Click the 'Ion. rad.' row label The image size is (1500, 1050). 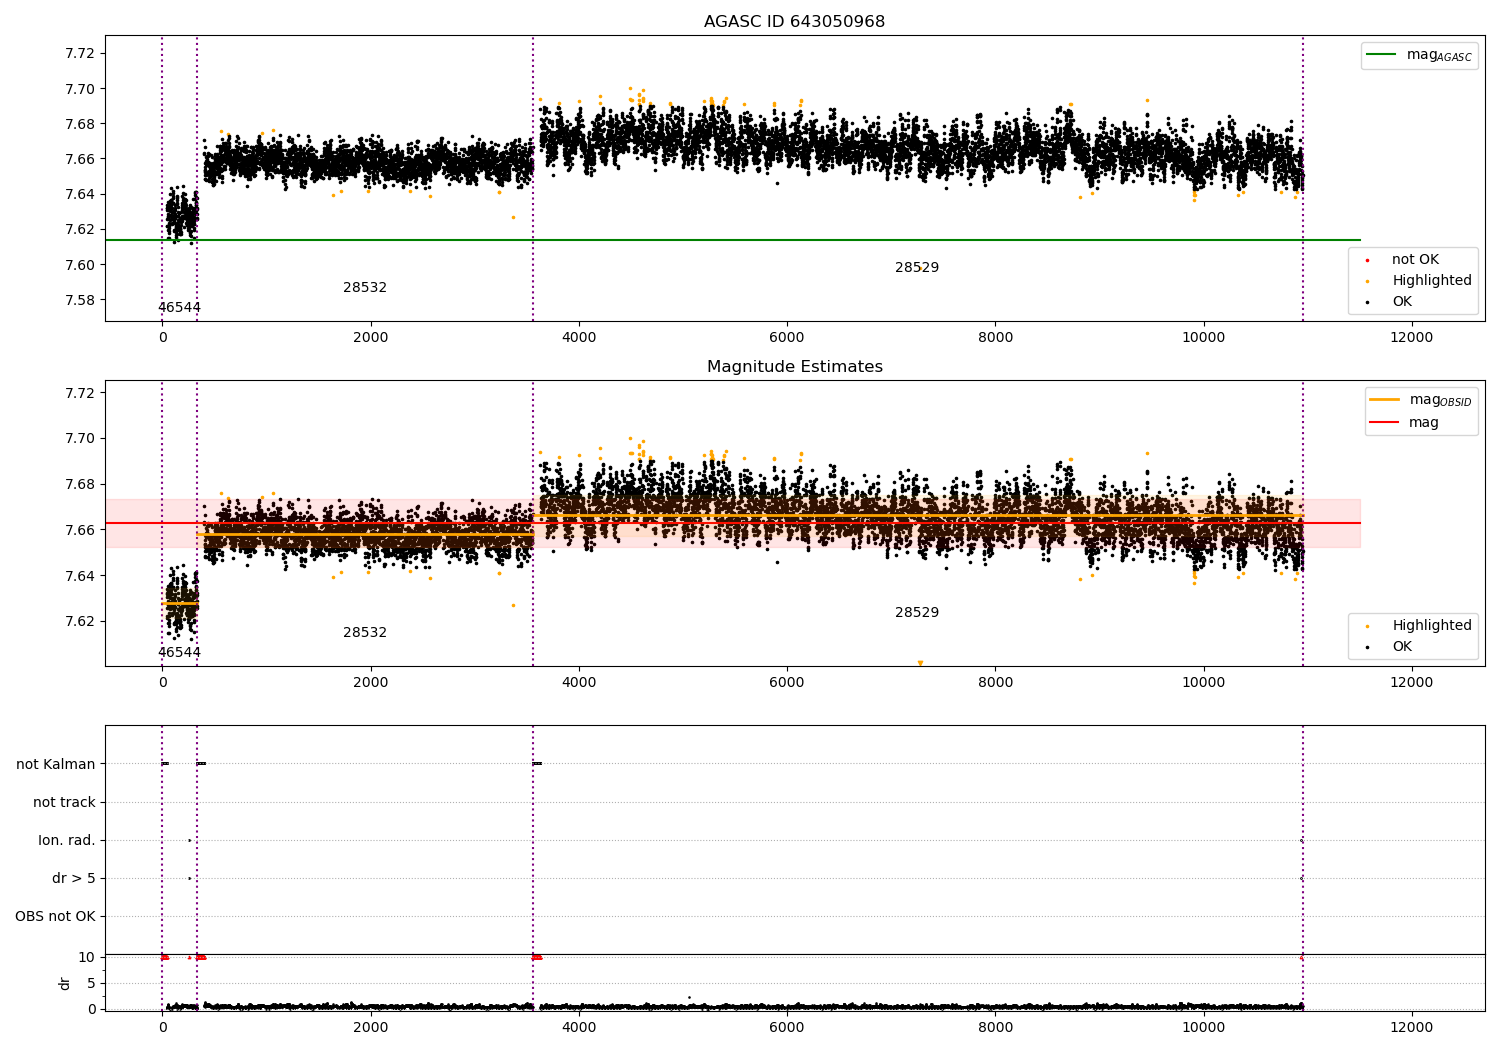[x=67, y=841]
